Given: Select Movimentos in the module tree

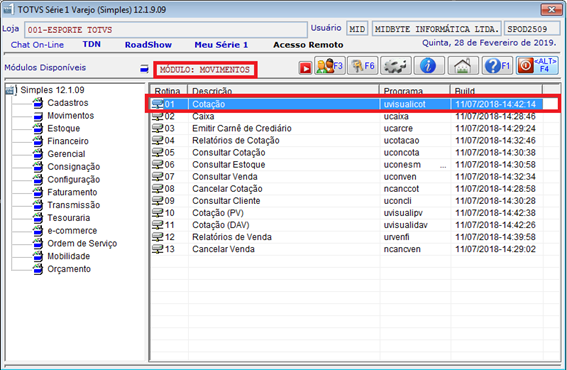Looking at the screenshot, I should [x=71, y=116].
